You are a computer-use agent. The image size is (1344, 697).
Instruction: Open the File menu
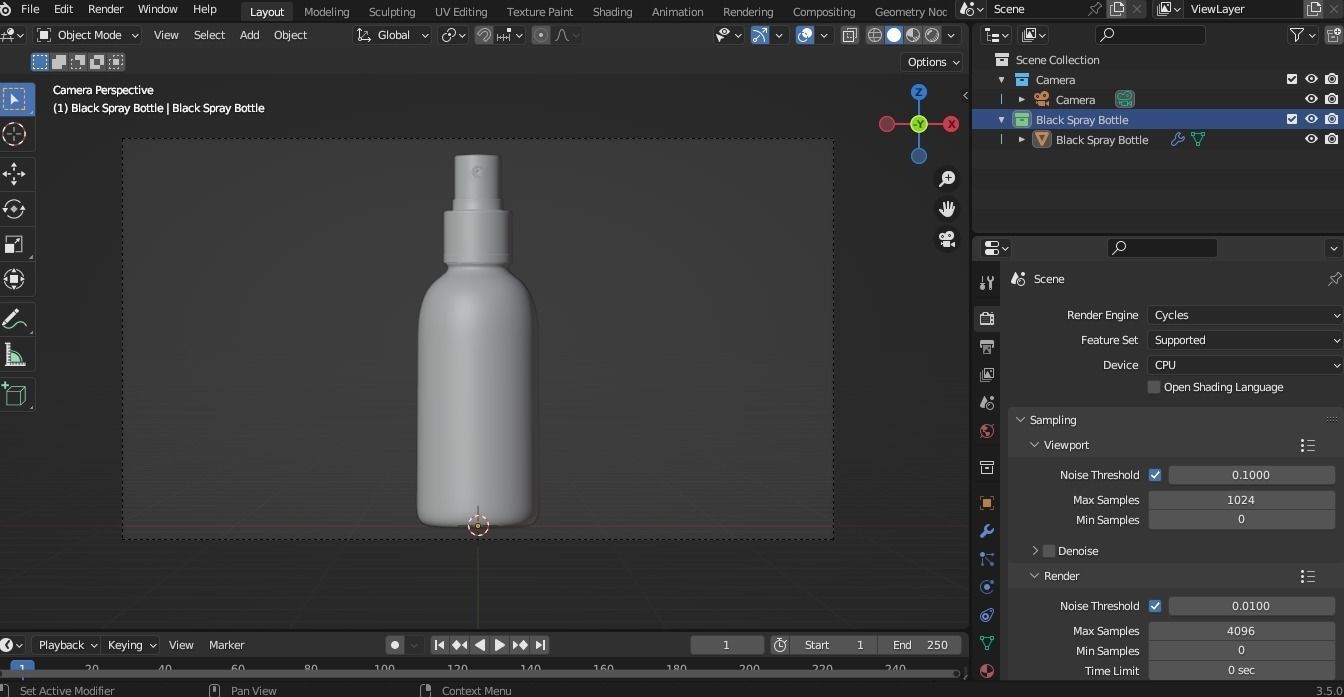(x=30, y=9)
